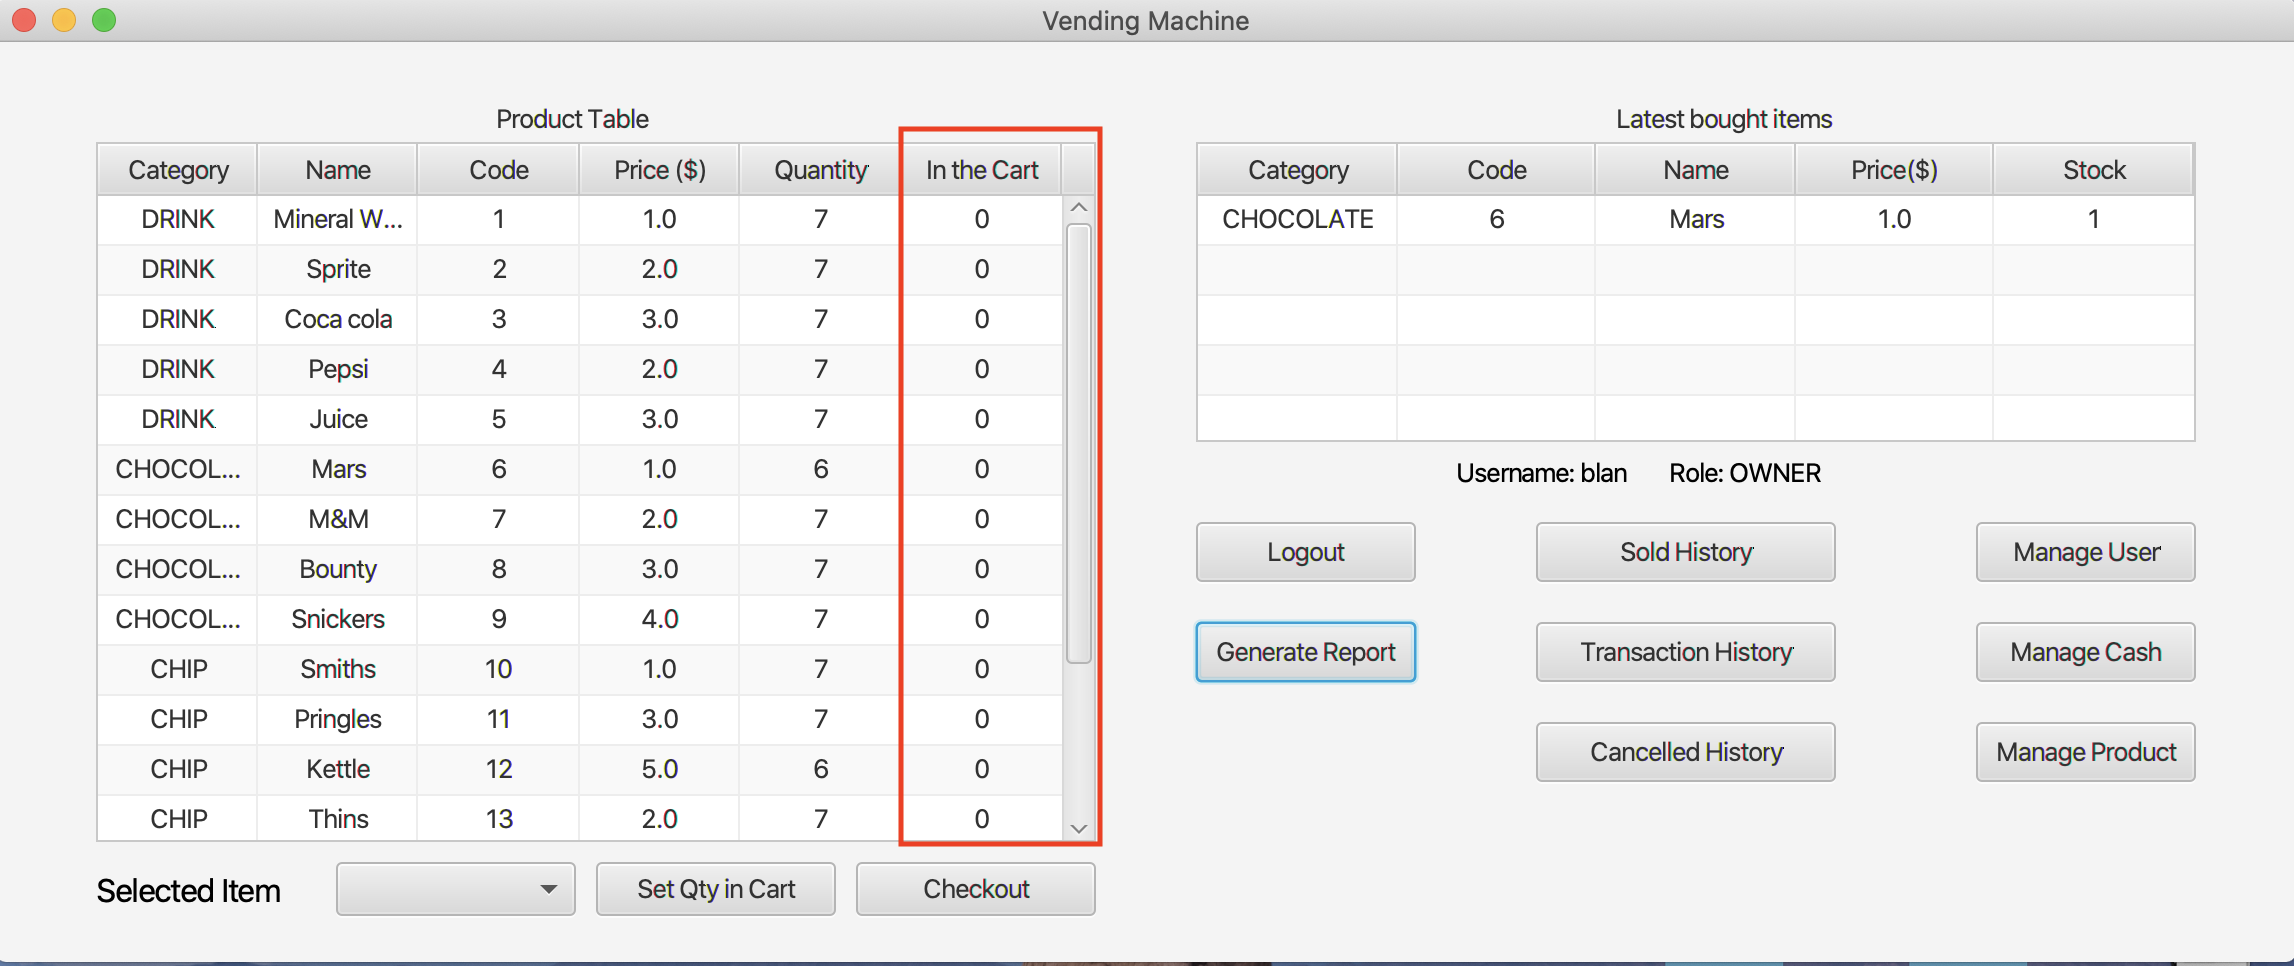Select the Mars row in Latest bought items
Screen dimensions: 2294x966
(1695, 219)
